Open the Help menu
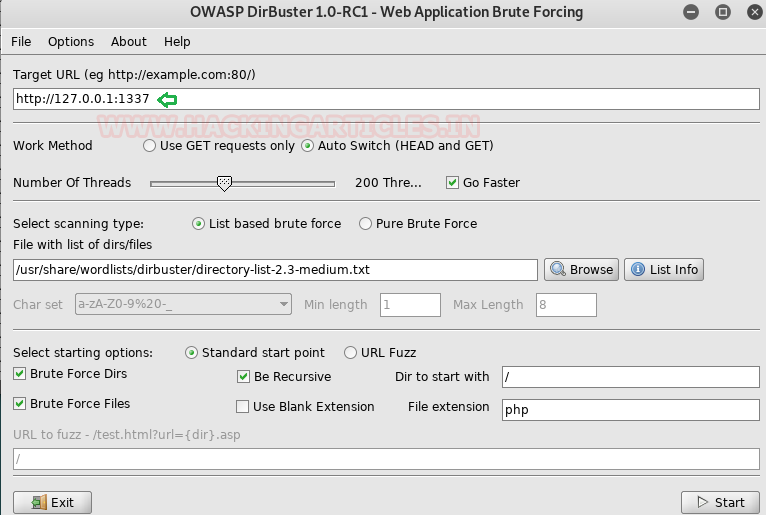 (177, 42)
